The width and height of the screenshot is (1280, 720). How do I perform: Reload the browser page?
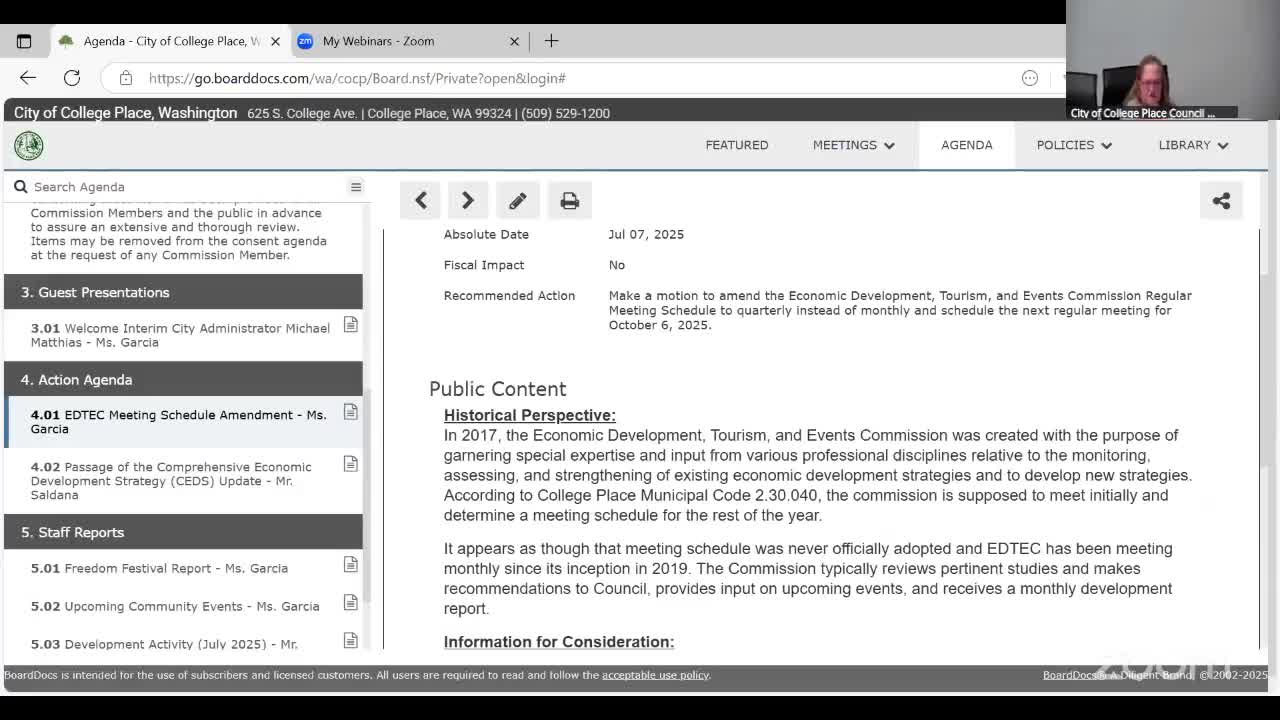tap(72, 78)
